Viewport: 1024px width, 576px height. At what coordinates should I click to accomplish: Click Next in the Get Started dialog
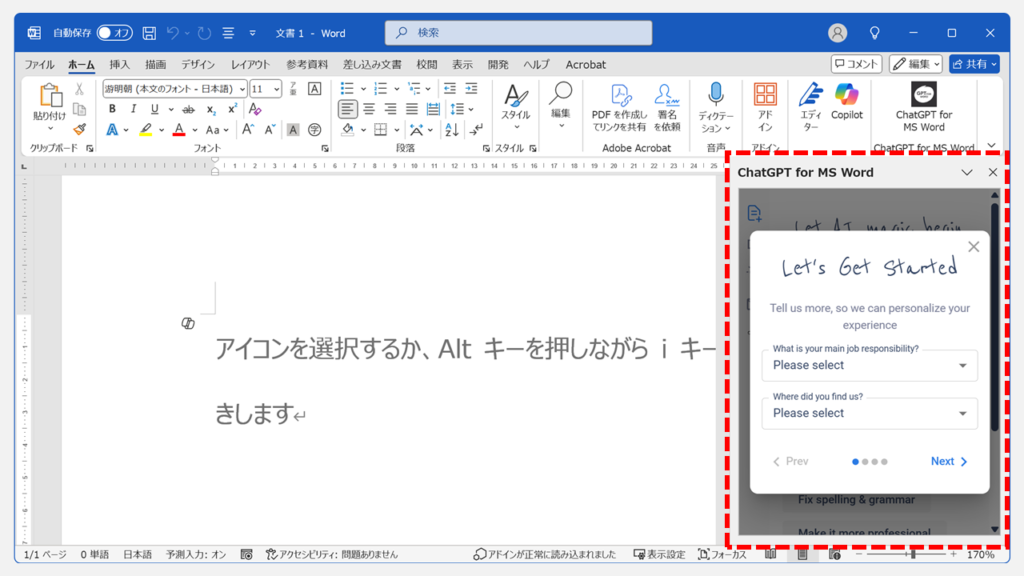(948, 461)
